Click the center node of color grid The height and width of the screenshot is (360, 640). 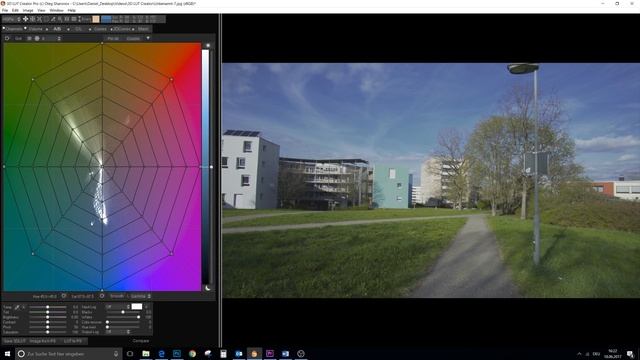102,167
